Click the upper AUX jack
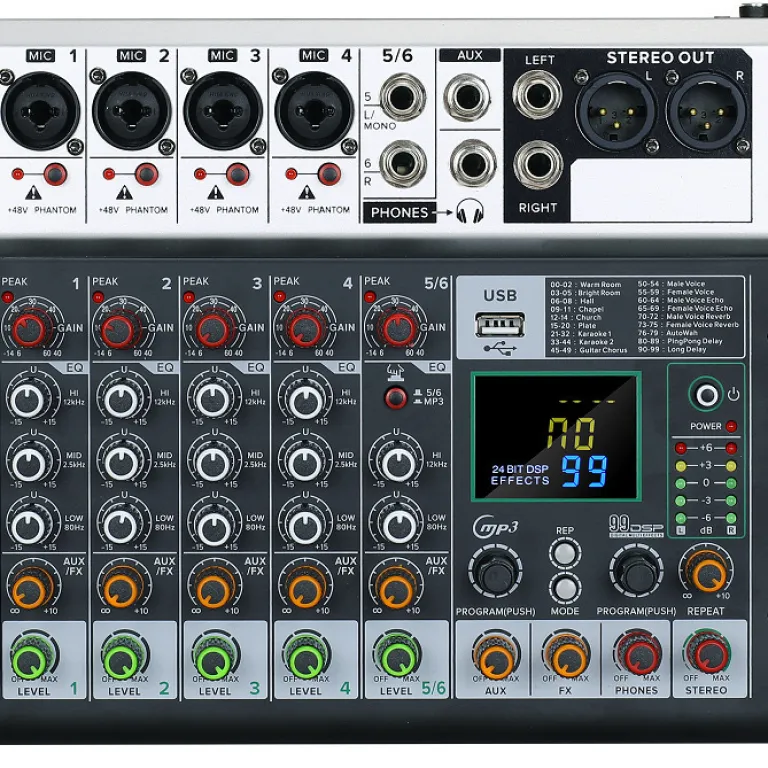 click(x=468, y=97)
